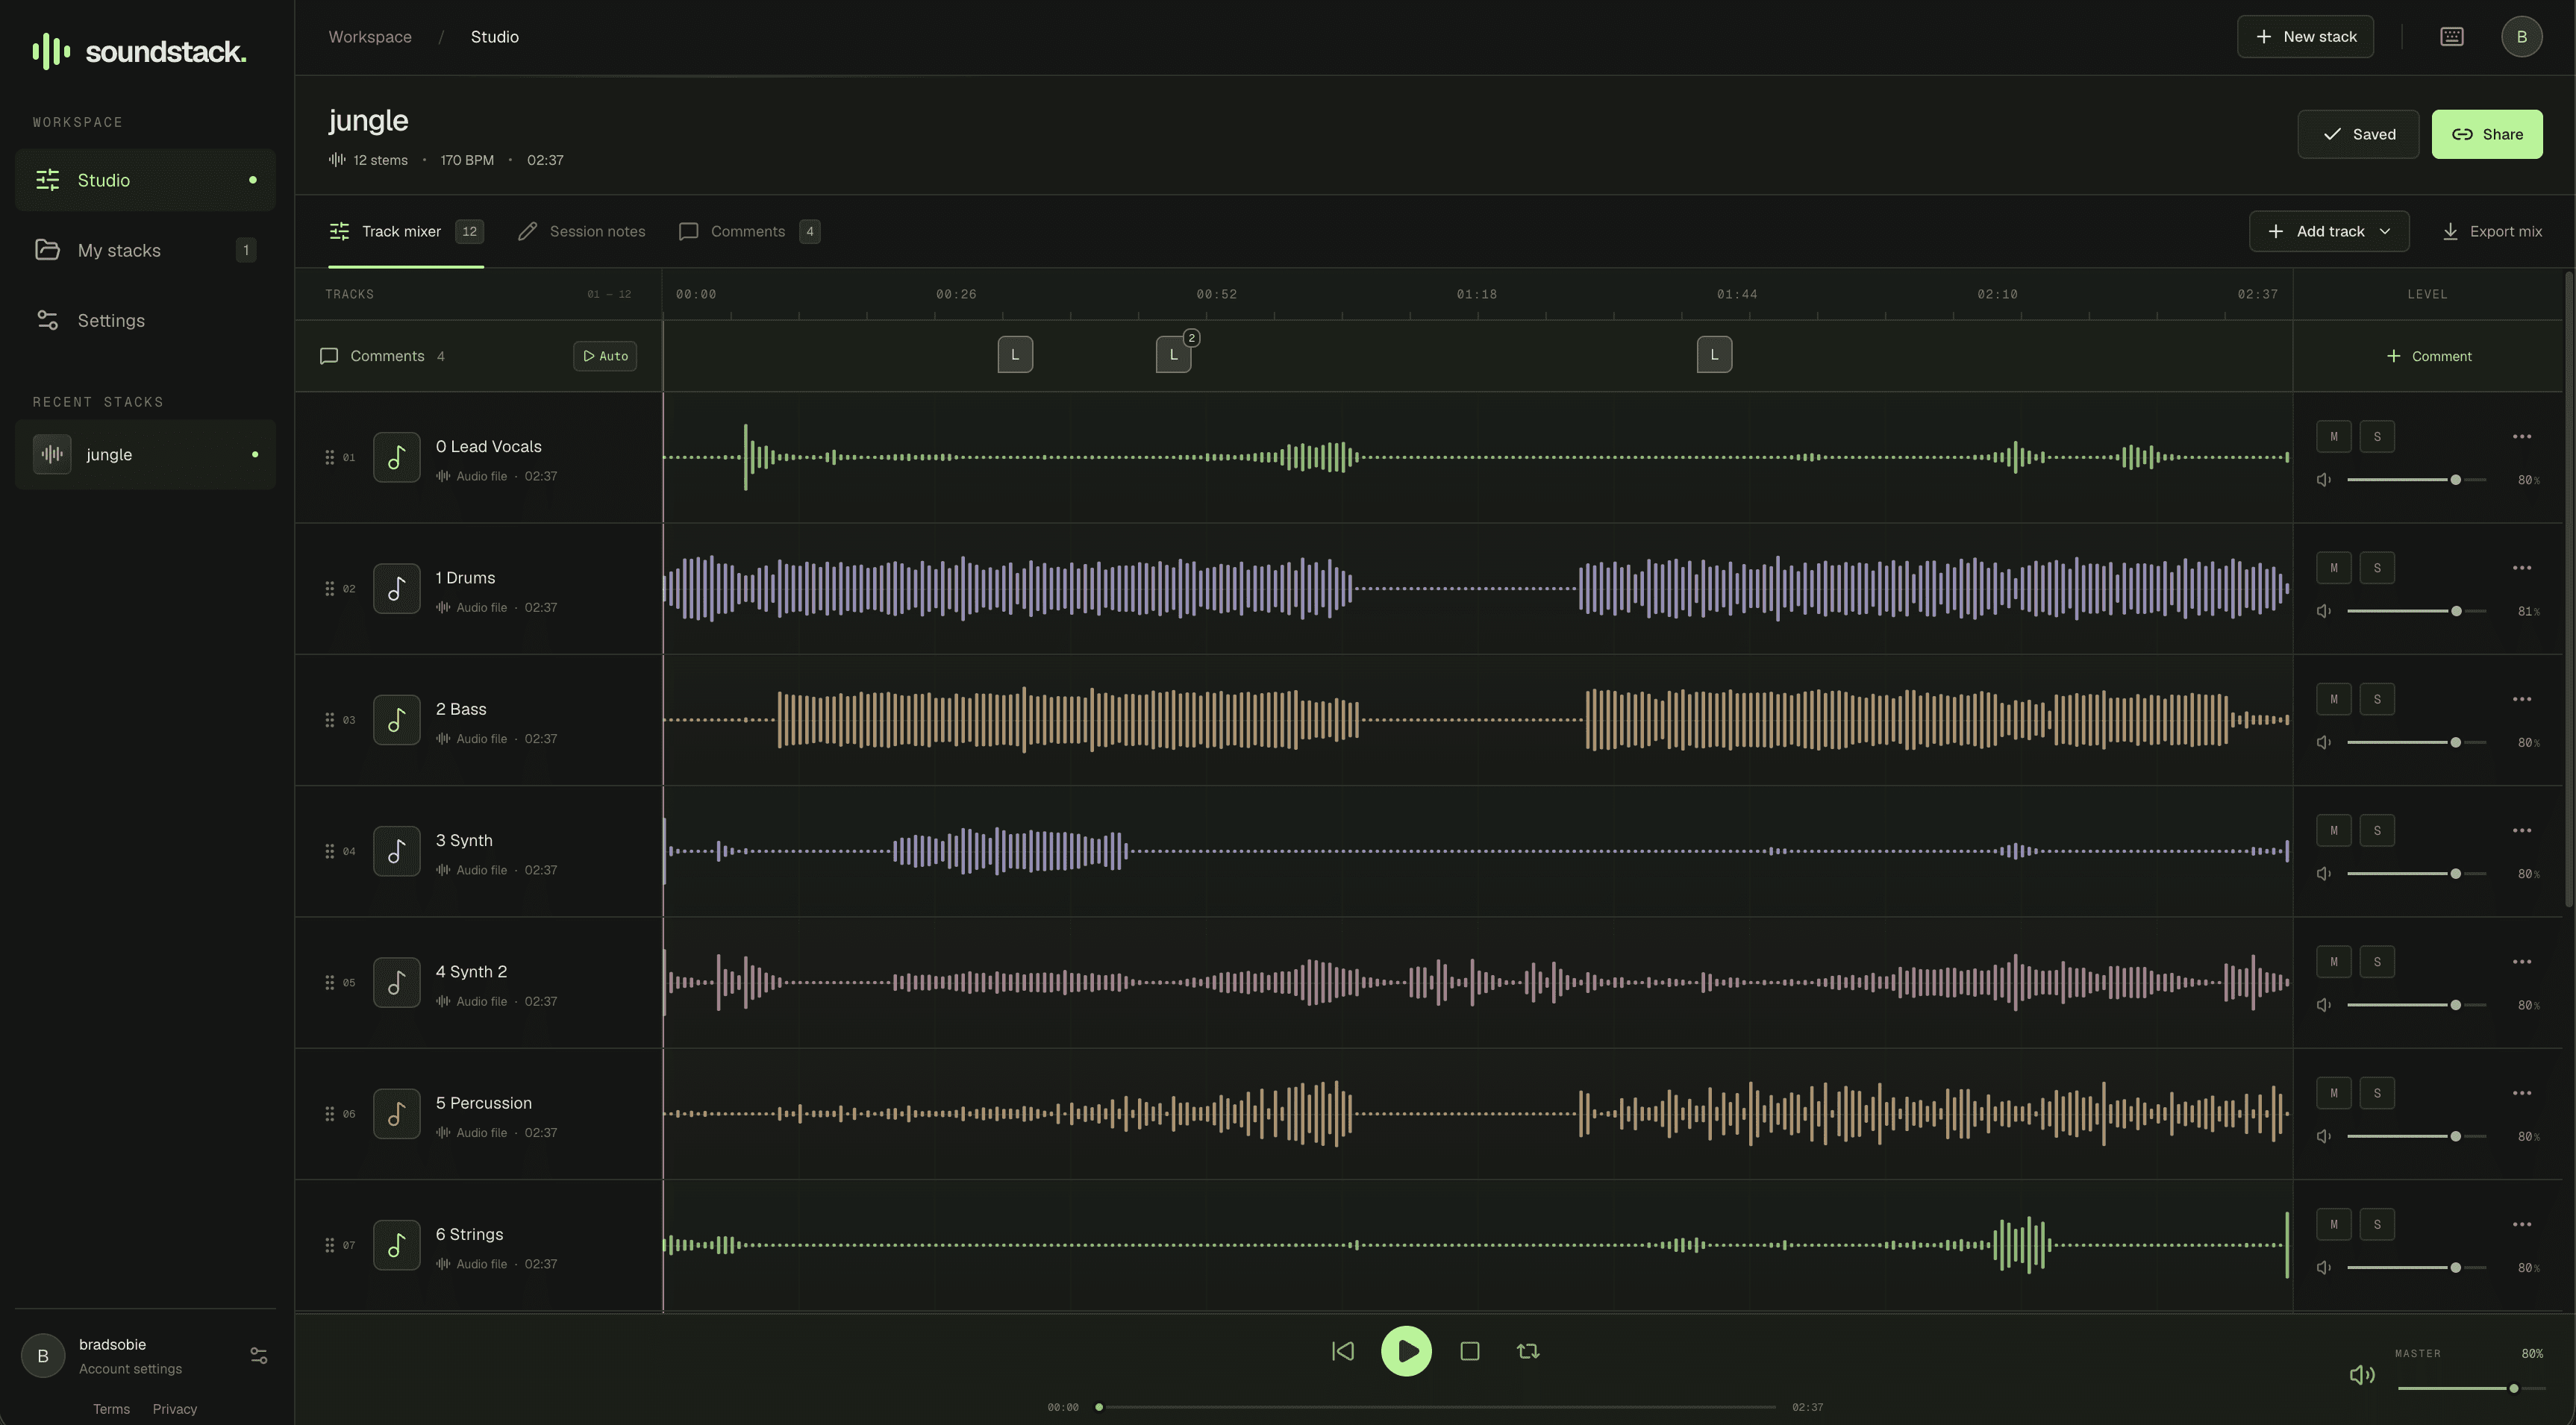
Task: Open more options for 0 Lead Vocals
Action: click(2522, 437)
